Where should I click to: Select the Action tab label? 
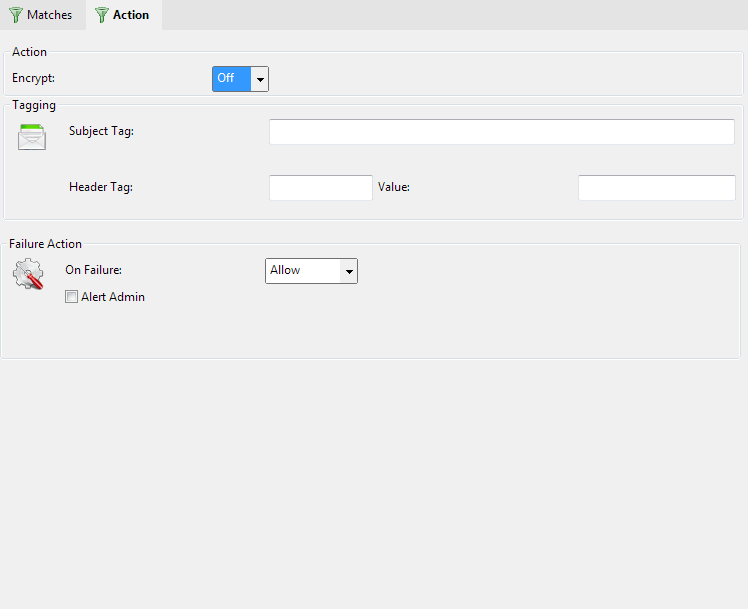[x=131, y=15]
